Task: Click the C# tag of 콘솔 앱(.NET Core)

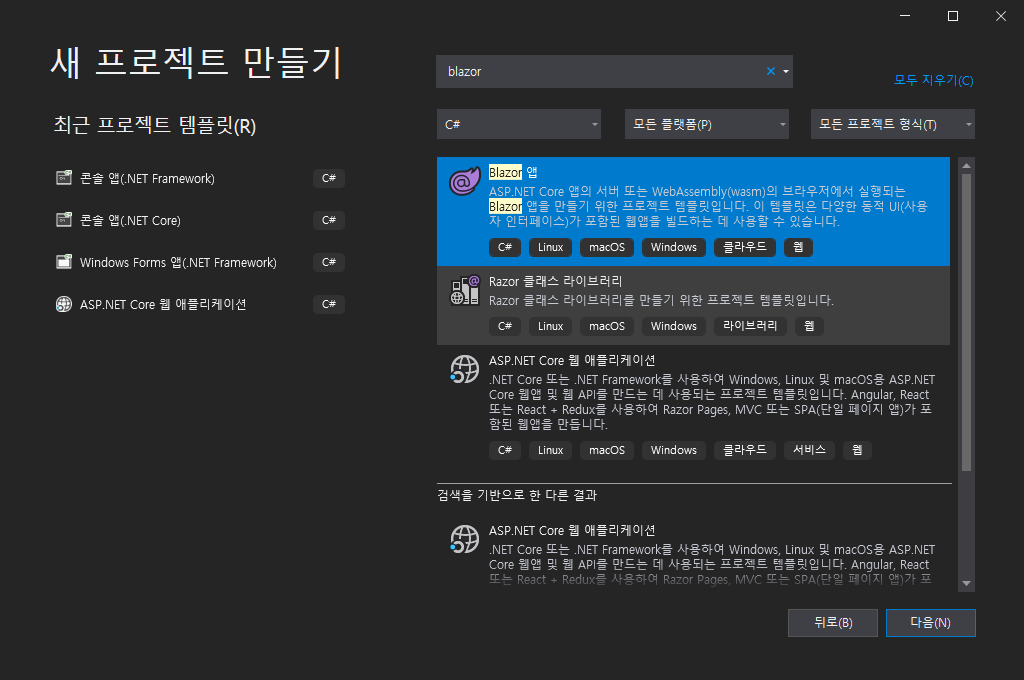Action: pyautogui.click(x=328, y=220)
